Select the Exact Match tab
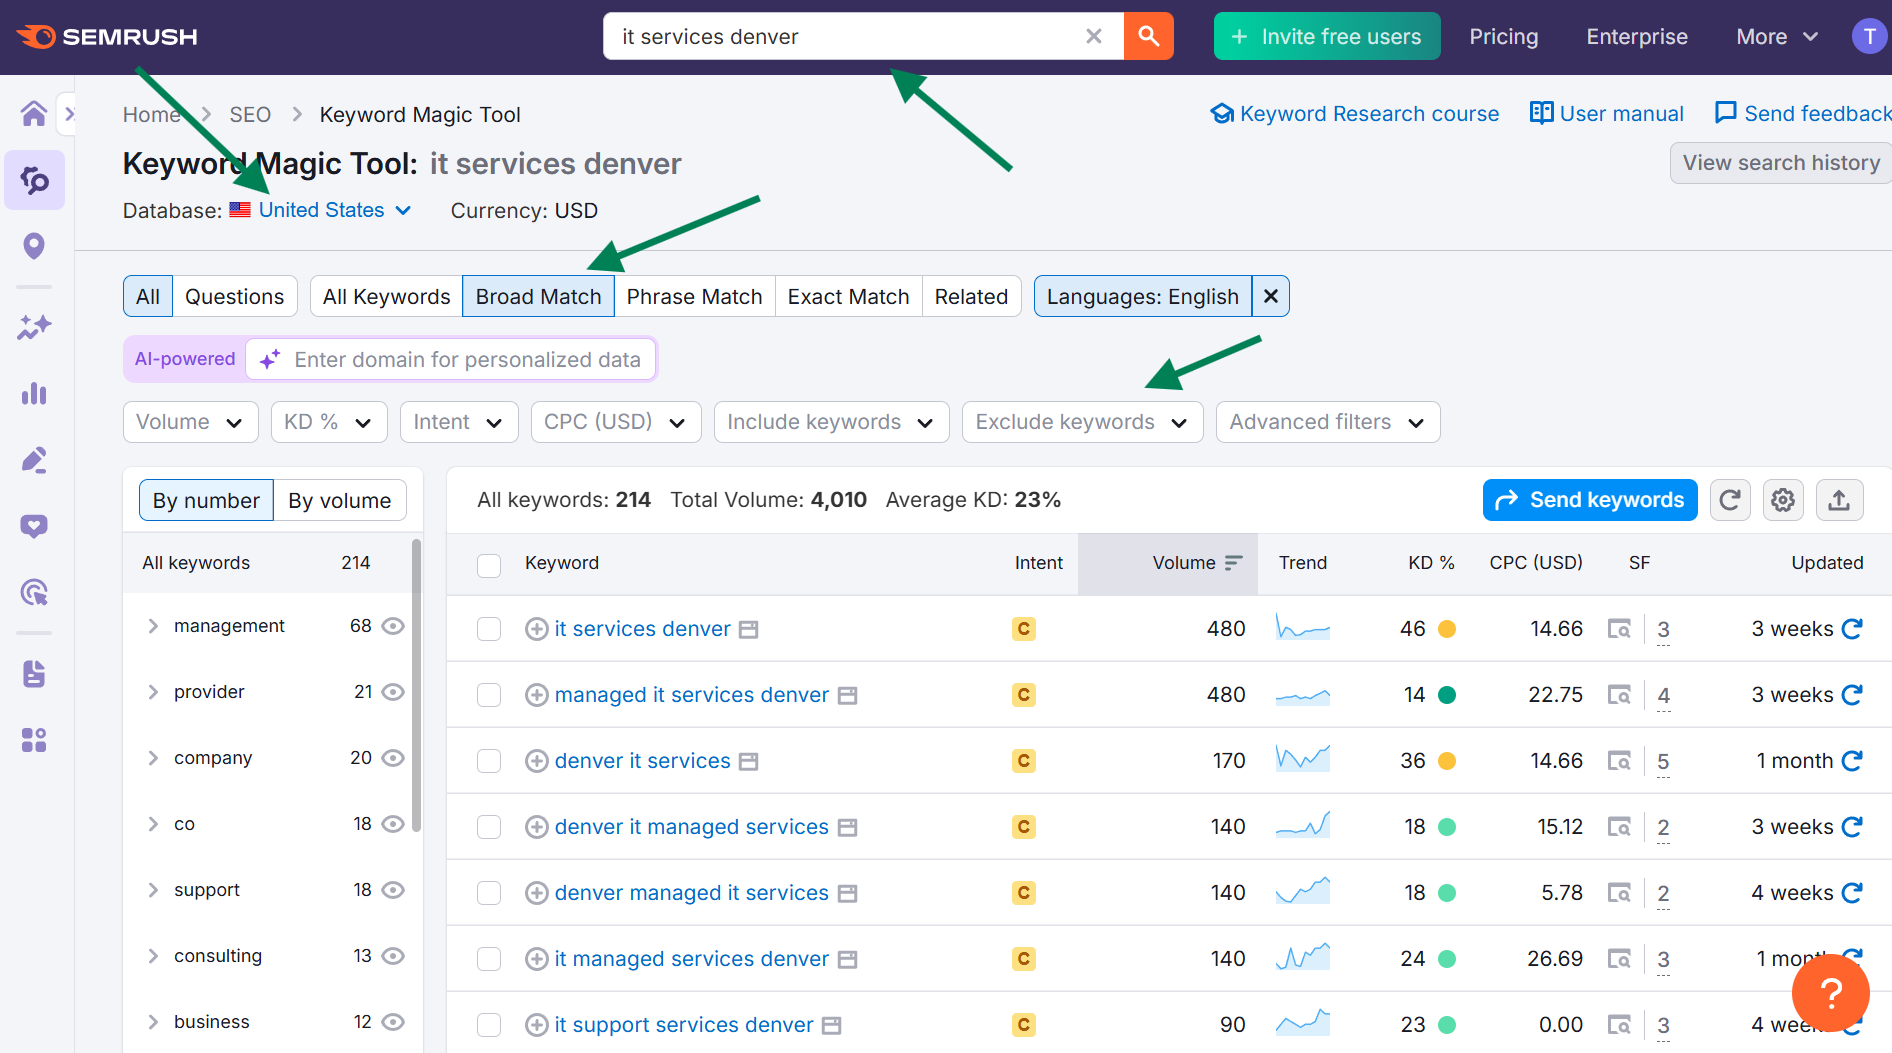Screen dimensions: 1892x1053 848,296
